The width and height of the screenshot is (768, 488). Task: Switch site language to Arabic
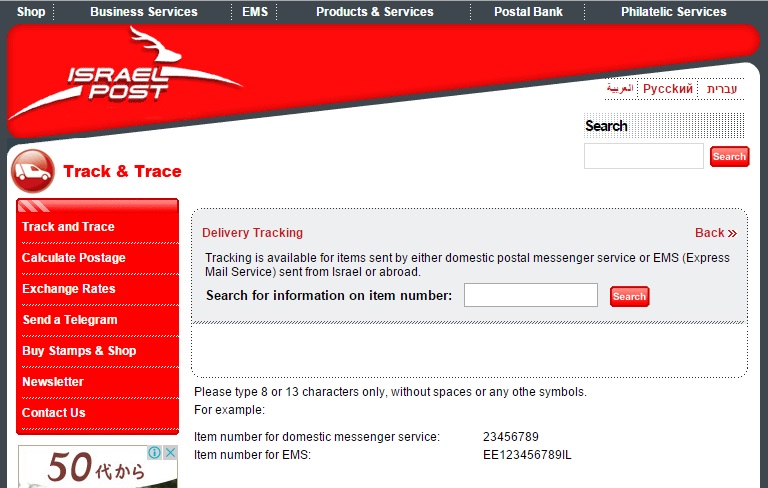click(620, 89)
